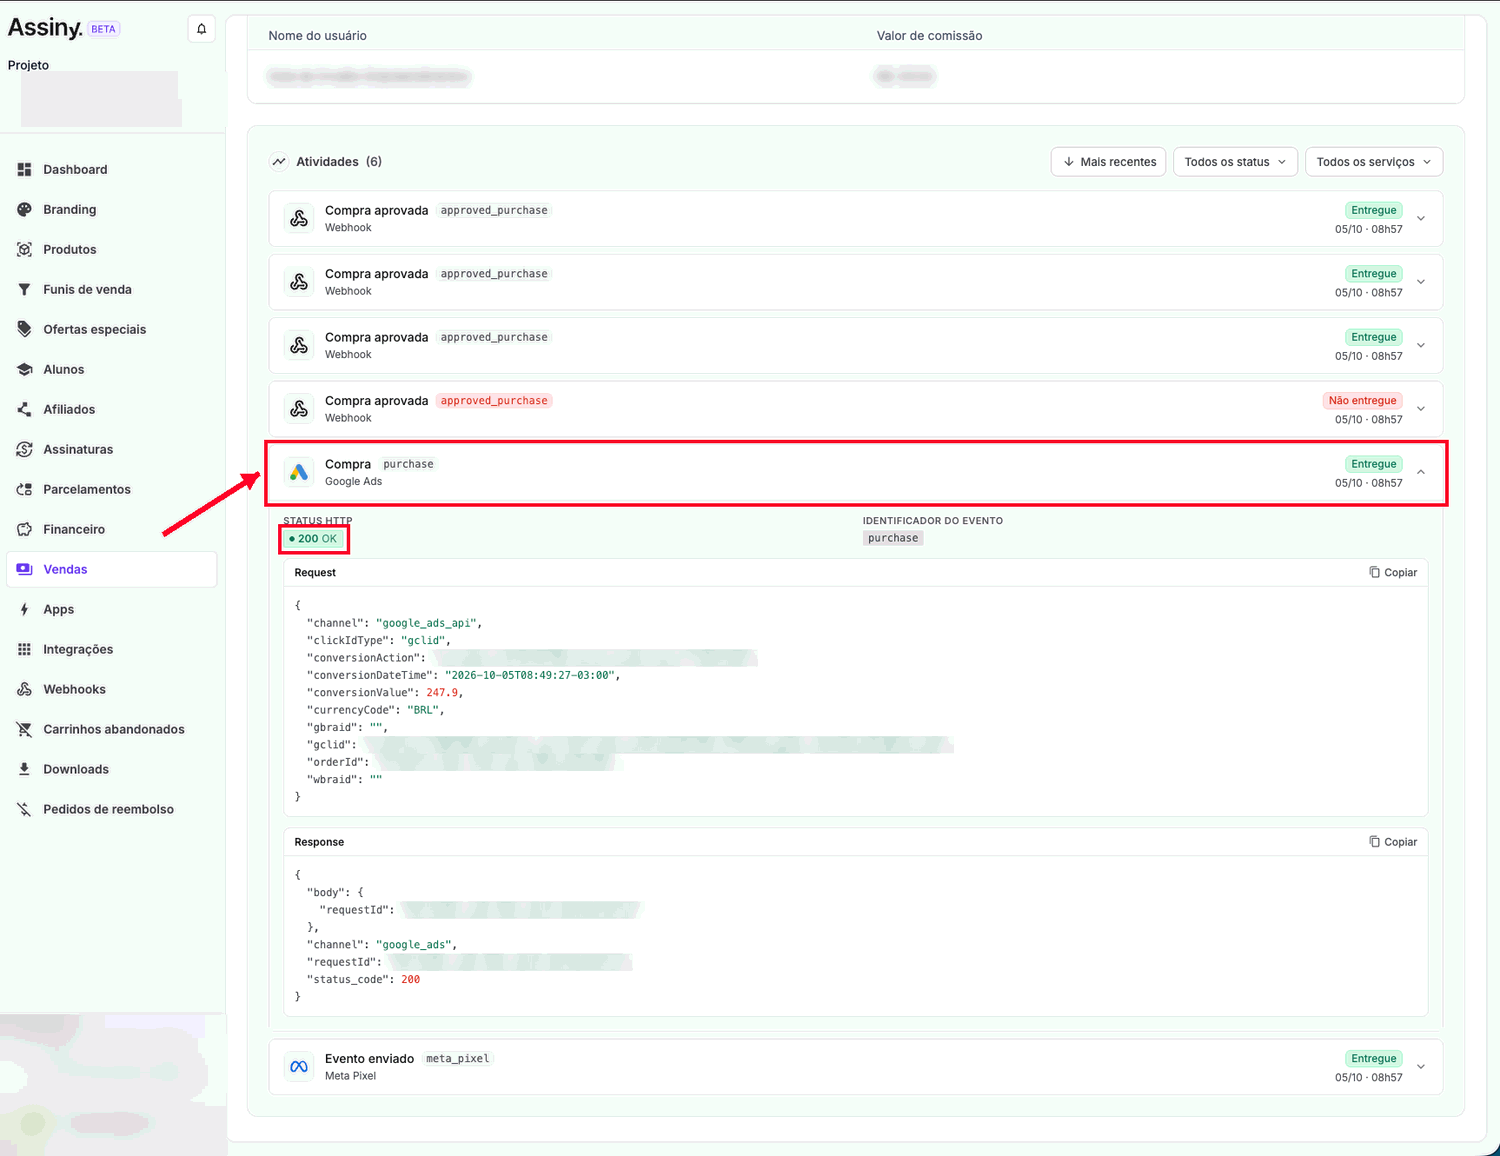
Task: Click the Valor de comissão column header
Action: click(929, 36)
